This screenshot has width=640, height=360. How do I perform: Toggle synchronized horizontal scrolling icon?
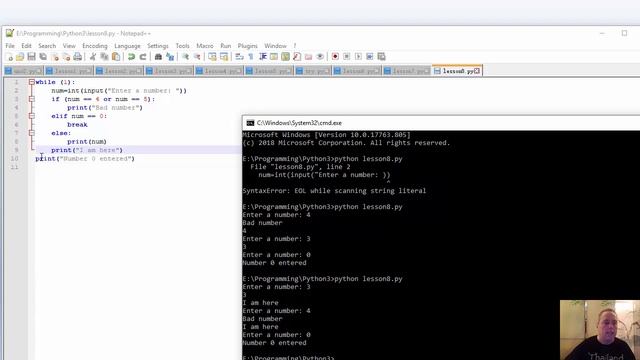224,57
